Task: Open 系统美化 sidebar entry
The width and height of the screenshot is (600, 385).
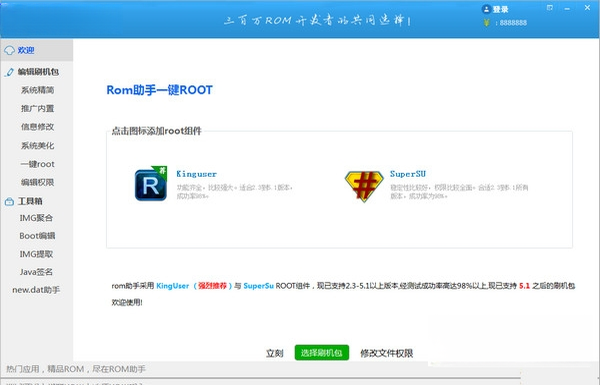Action: tap(38, 146)
